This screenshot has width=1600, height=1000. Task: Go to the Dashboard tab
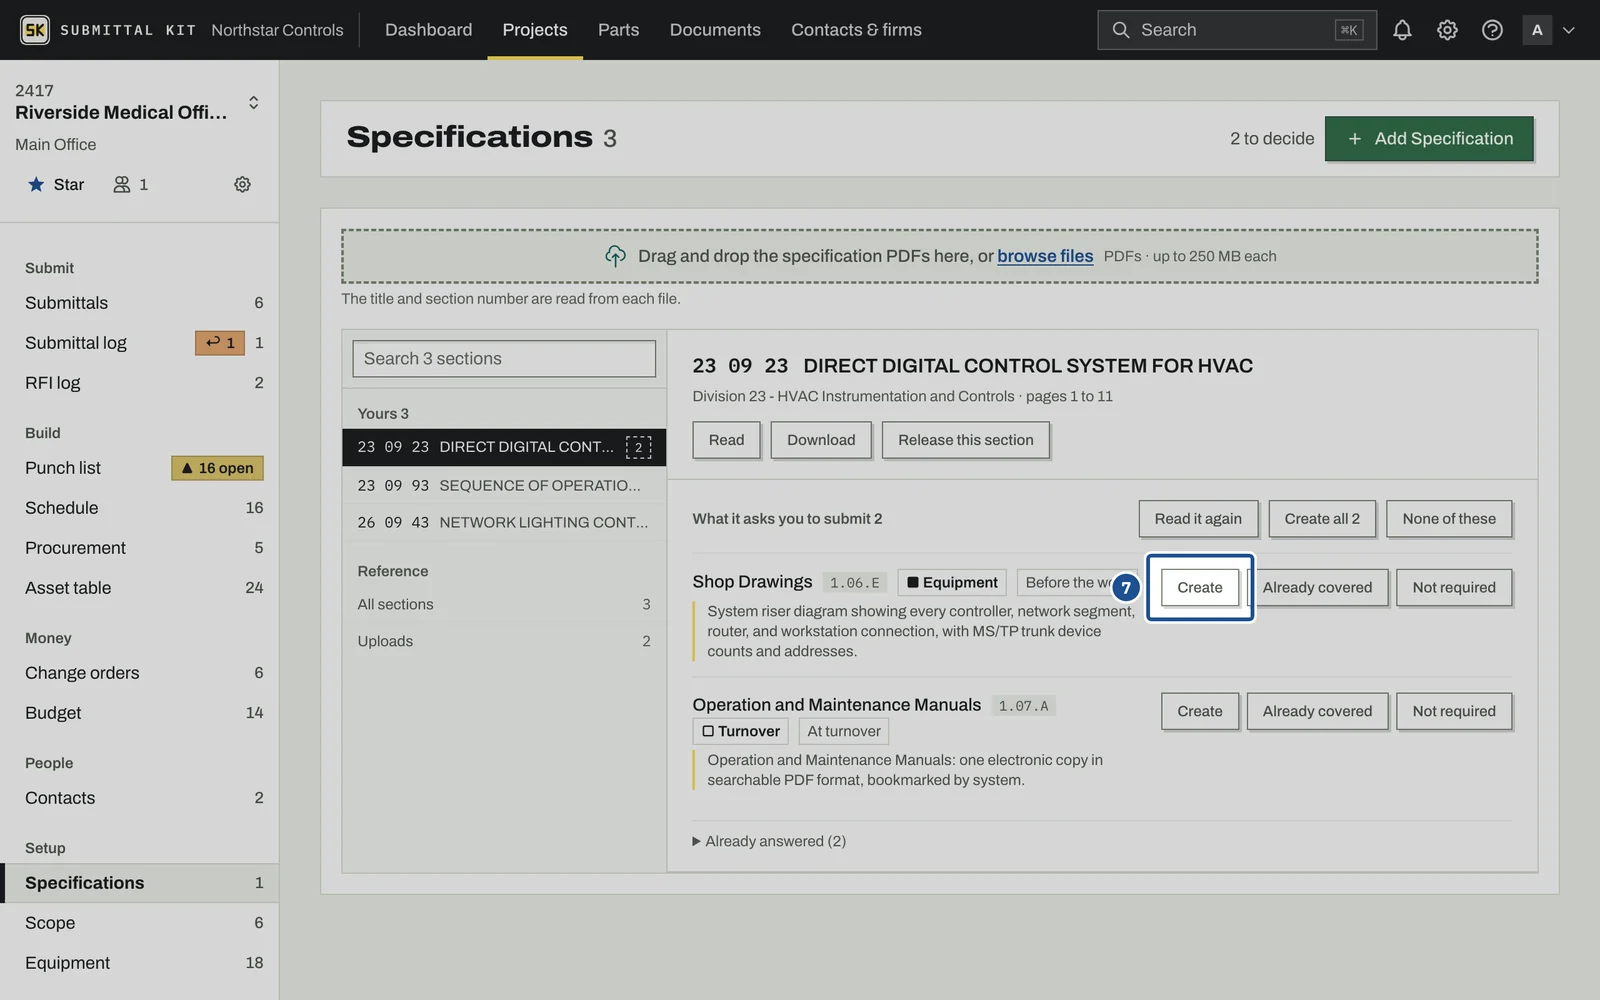[x=428, y=30]
